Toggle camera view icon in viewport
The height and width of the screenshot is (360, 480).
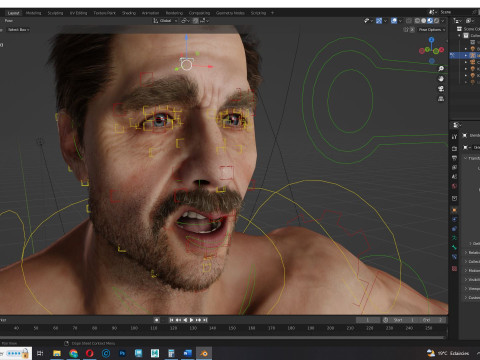(441, 89)
